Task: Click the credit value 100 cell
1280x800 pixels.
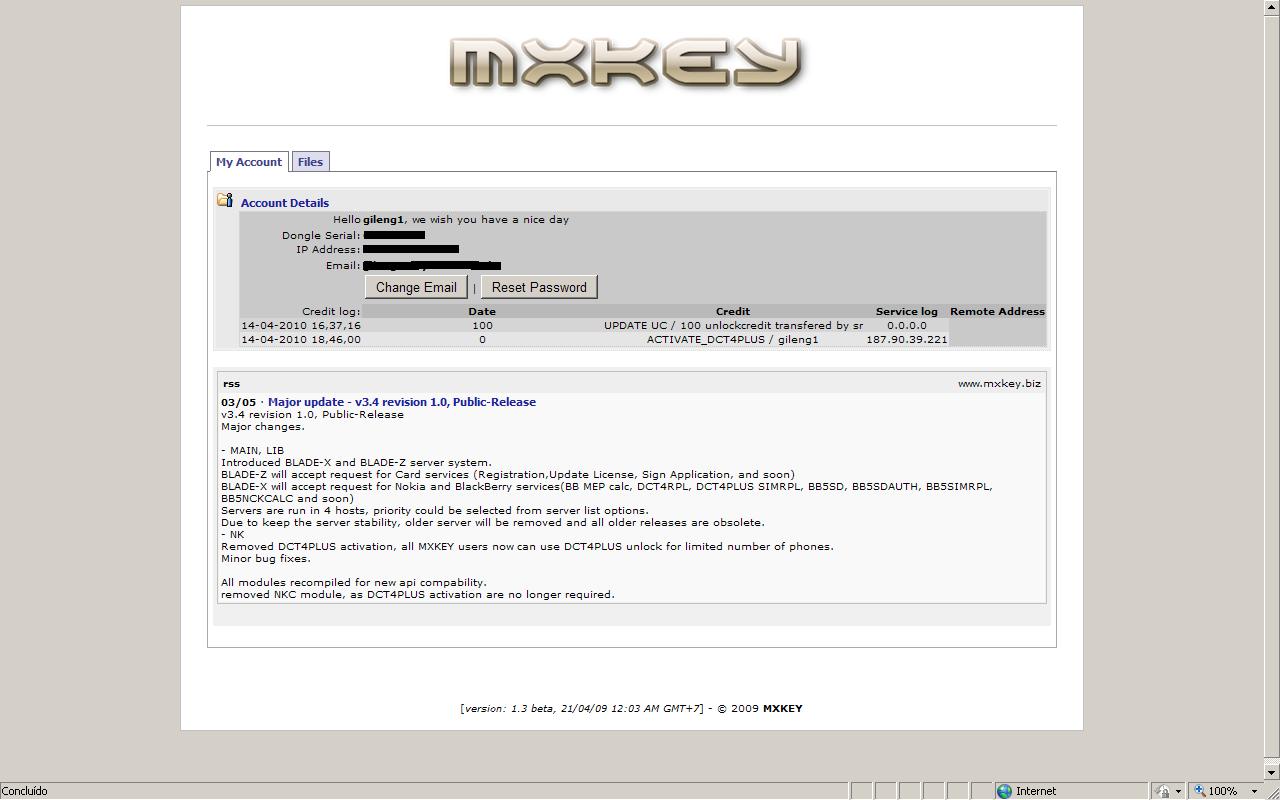Action: point(482,325)
